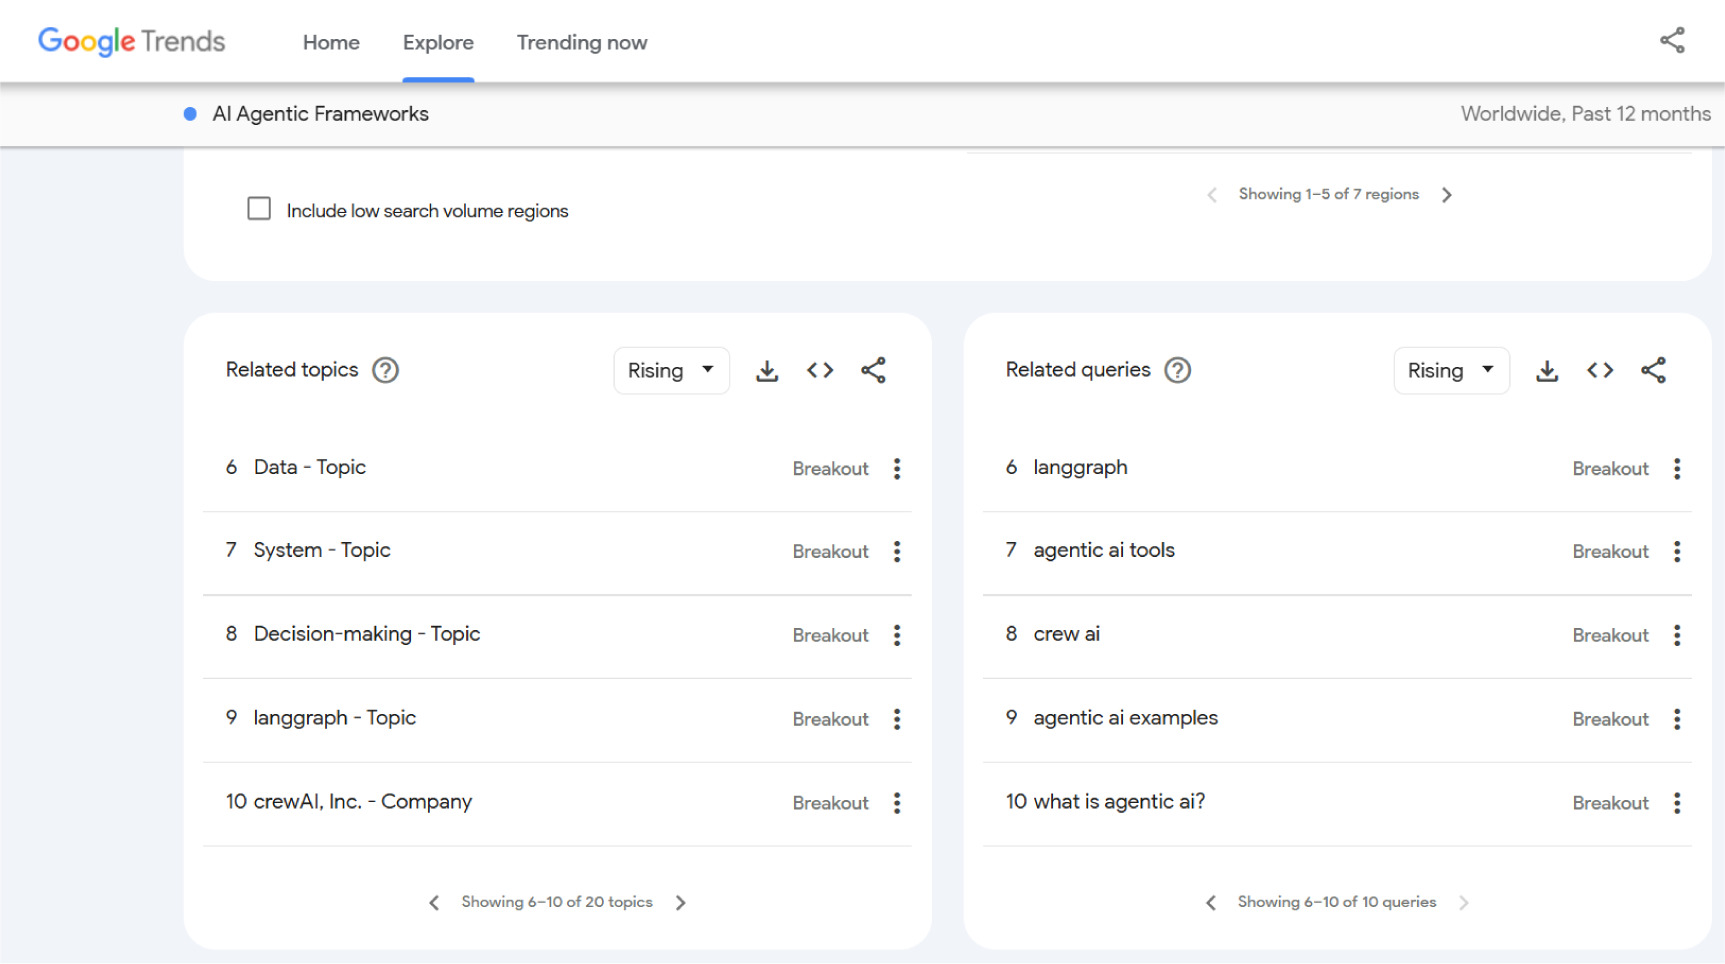Click the Related topics heading
The image size is (1725, 964).
pos(292,370)
